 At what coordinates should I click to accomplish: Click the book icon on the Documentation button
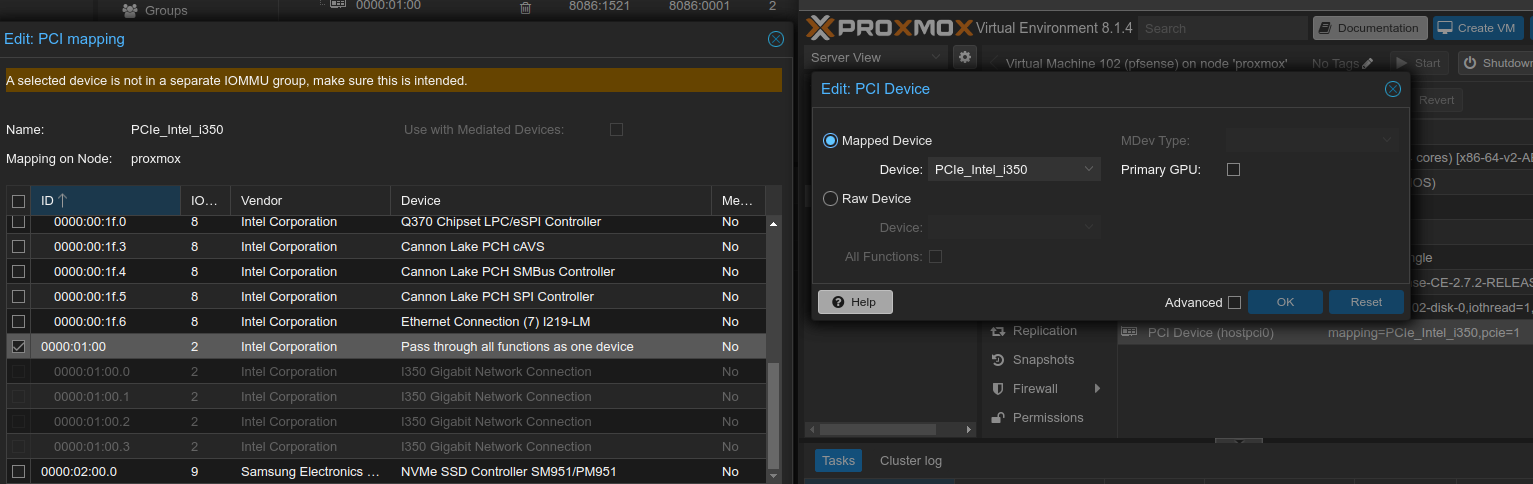(x=1325, y=28)
